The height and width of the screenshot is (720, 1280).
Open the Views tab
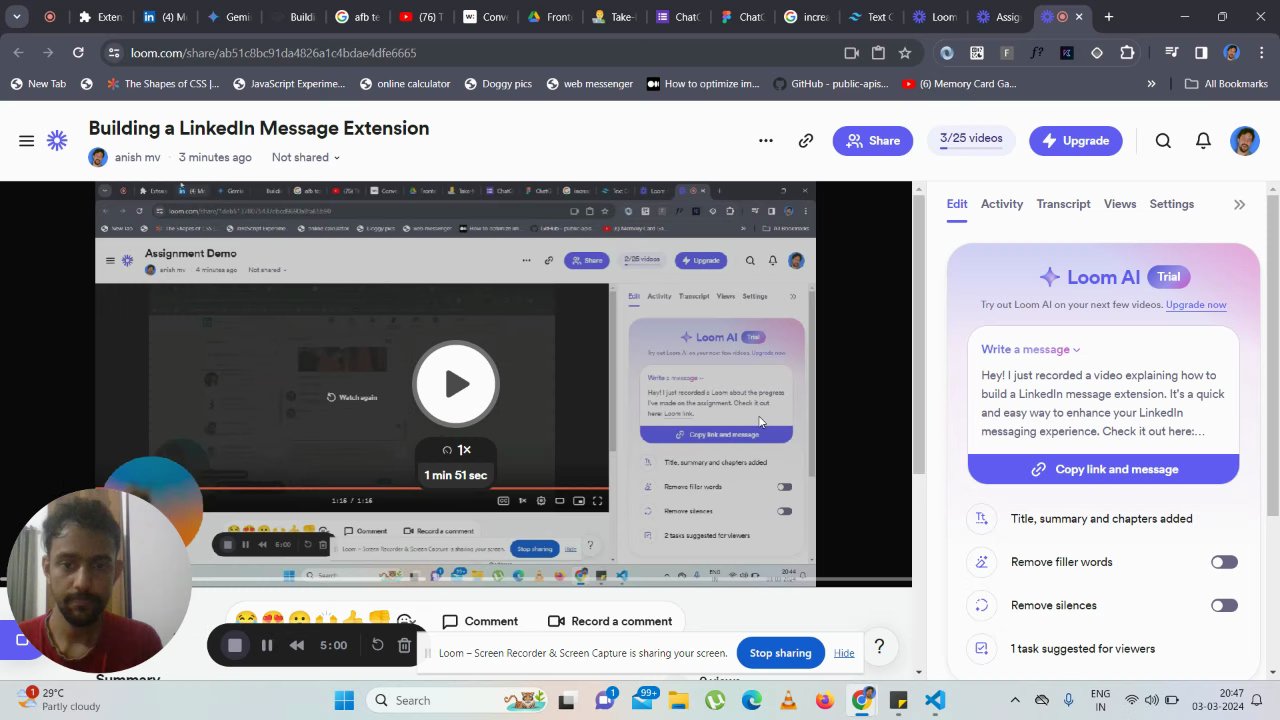coord(1120,204)
